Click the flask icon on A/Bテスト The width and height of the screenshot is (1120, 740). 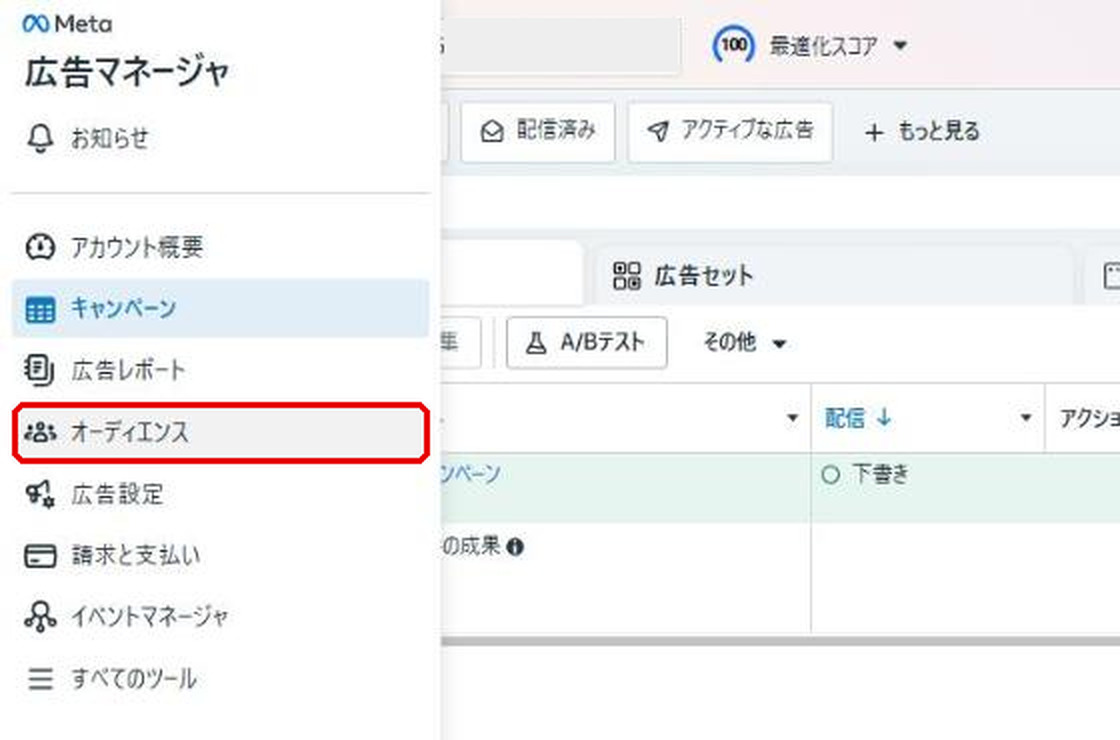pyautogui.click(x=536, y=344)
